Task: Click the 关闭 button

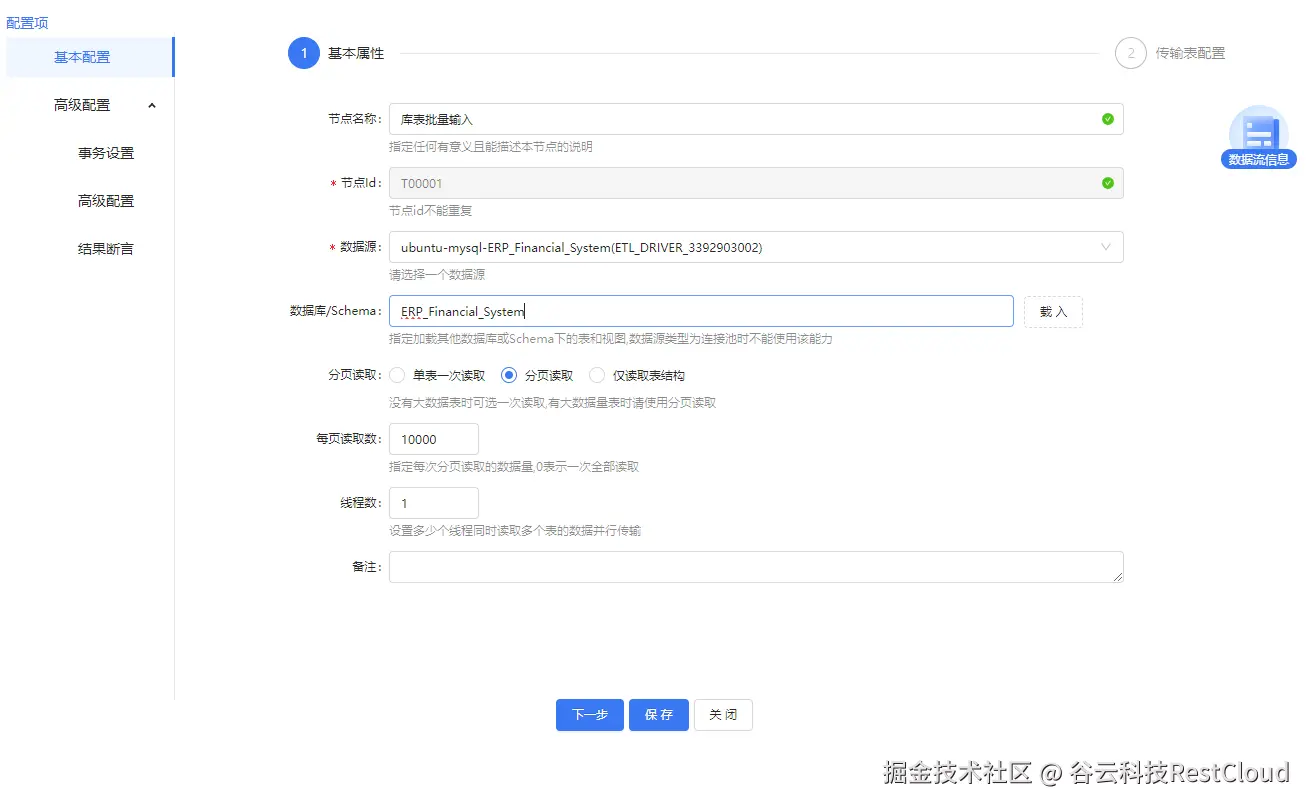Action: coord(723,715)
